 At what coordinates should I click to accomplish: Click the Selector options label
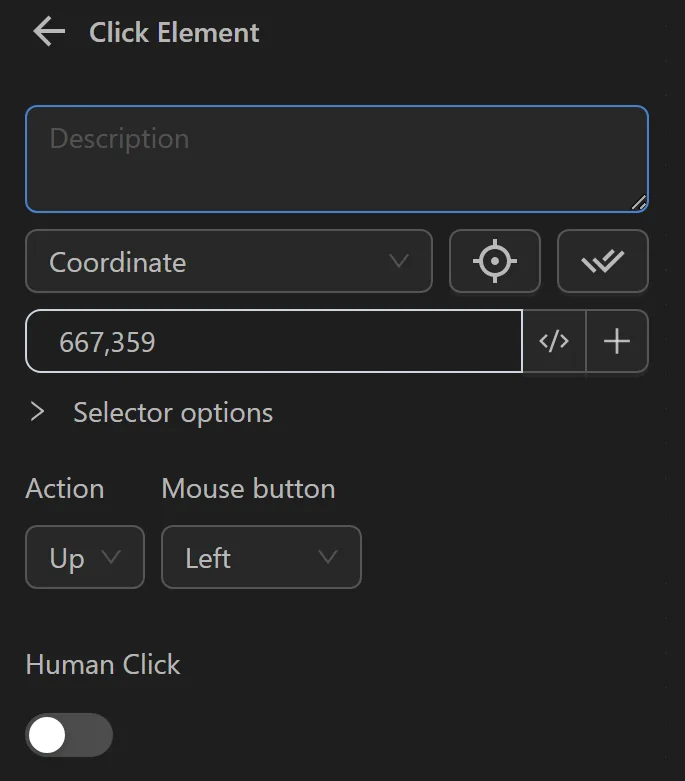tap(173, 413)
